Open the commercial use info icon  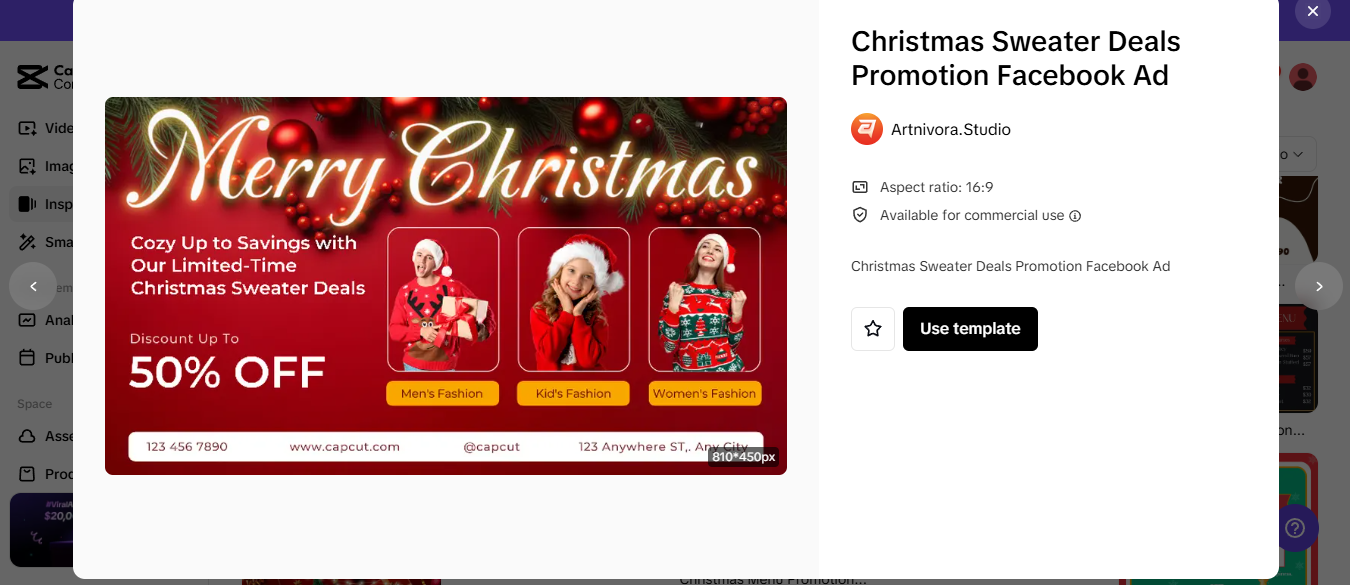(x=1075, y=216)
